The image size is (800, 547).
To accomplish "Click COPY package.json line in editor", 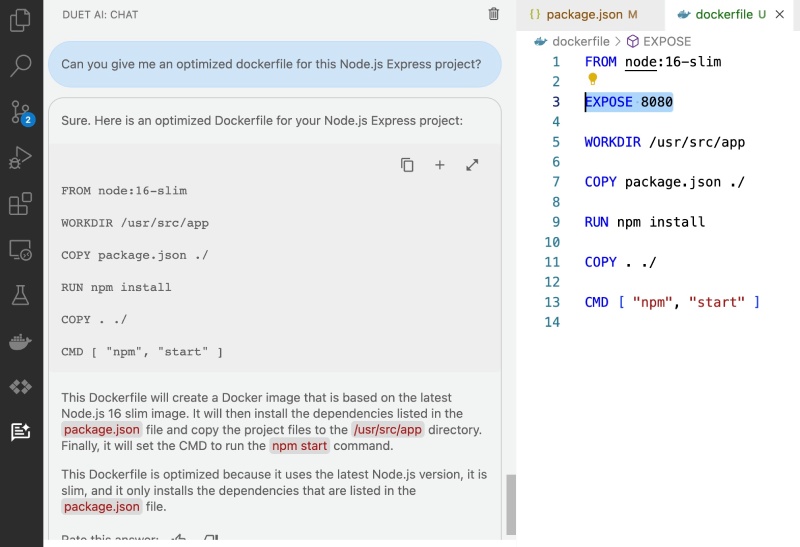I will point(665,182).
